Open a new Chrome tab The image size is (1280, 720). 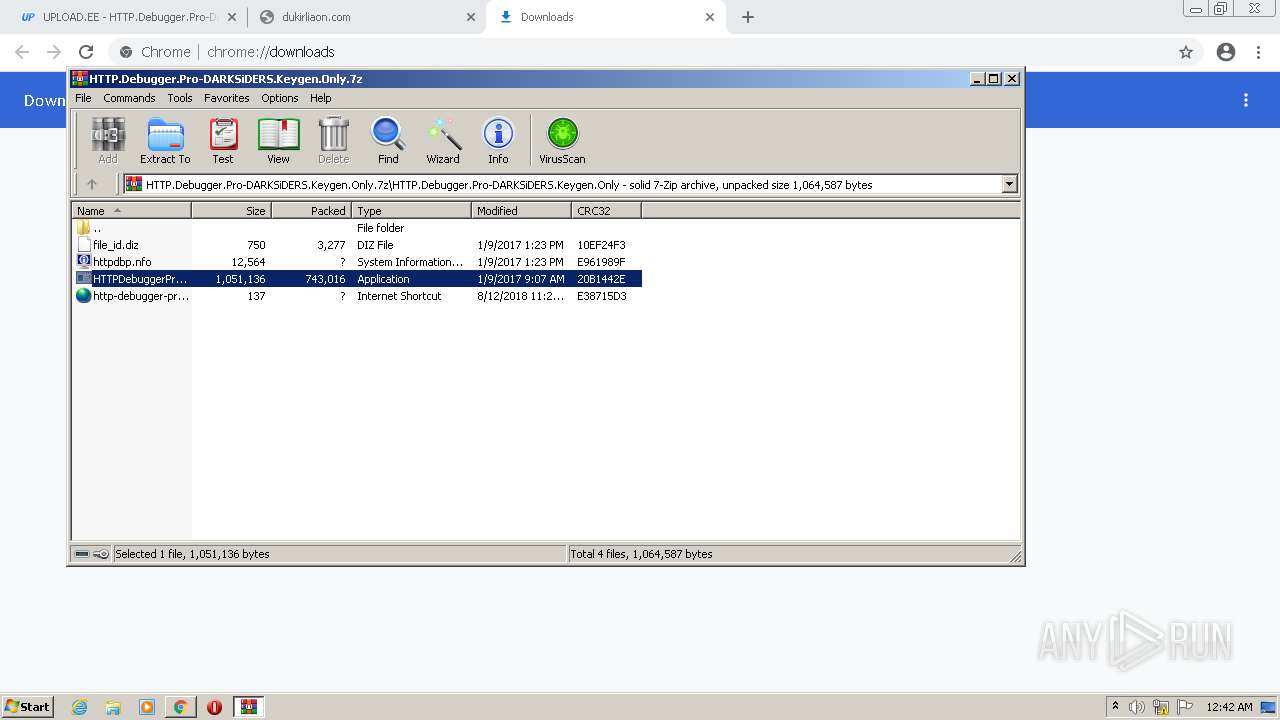(x=748, y=17)
